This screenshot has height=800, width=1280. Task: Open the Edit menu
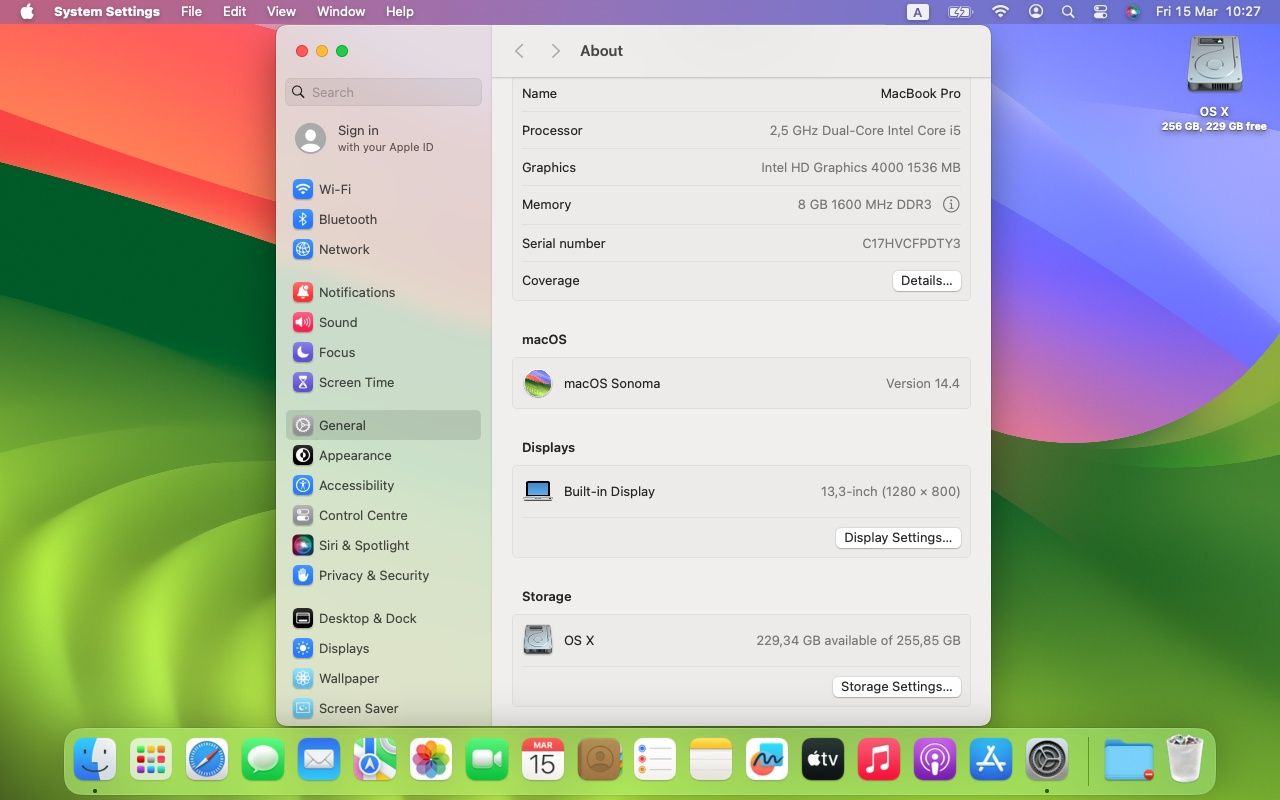[234, 12]
